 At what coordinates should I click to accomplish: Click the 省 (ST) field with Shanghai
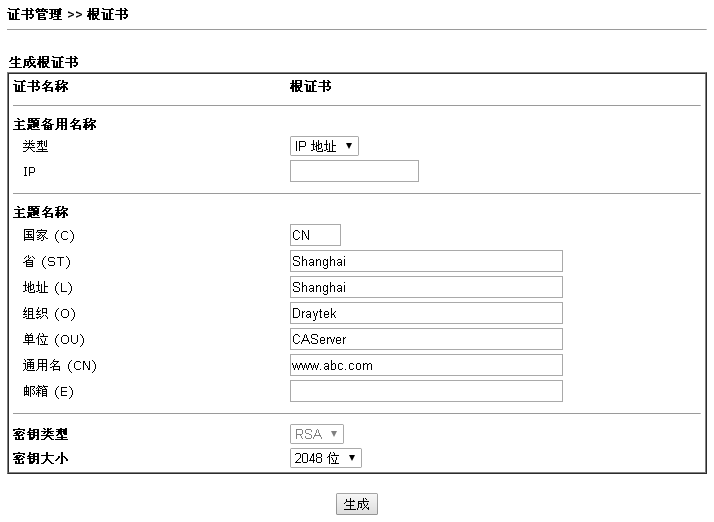[426, 261]
